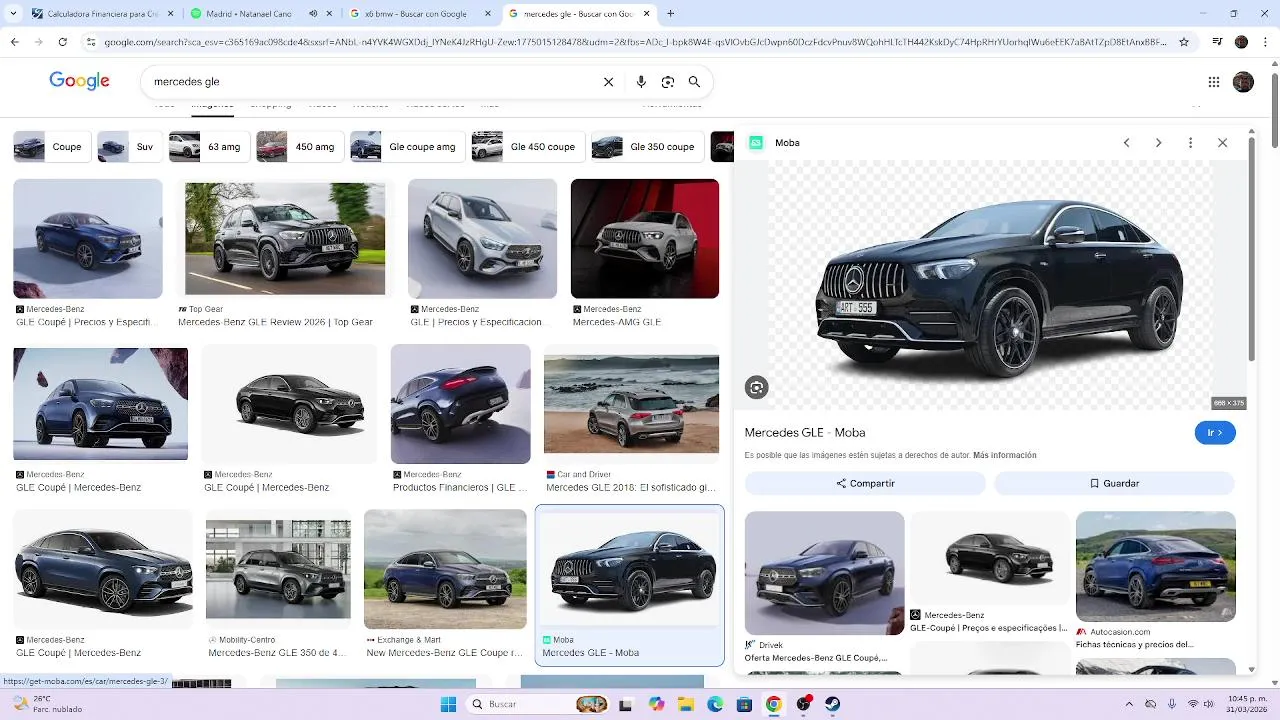Open the preview panel's more options menu
The image size is (1280, 720).
point(1190,143)
